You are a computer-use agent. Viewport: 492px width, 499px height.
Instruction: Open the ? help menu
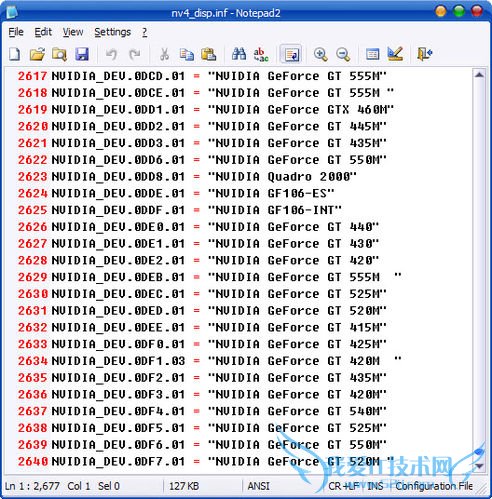[x=144, y=32]
